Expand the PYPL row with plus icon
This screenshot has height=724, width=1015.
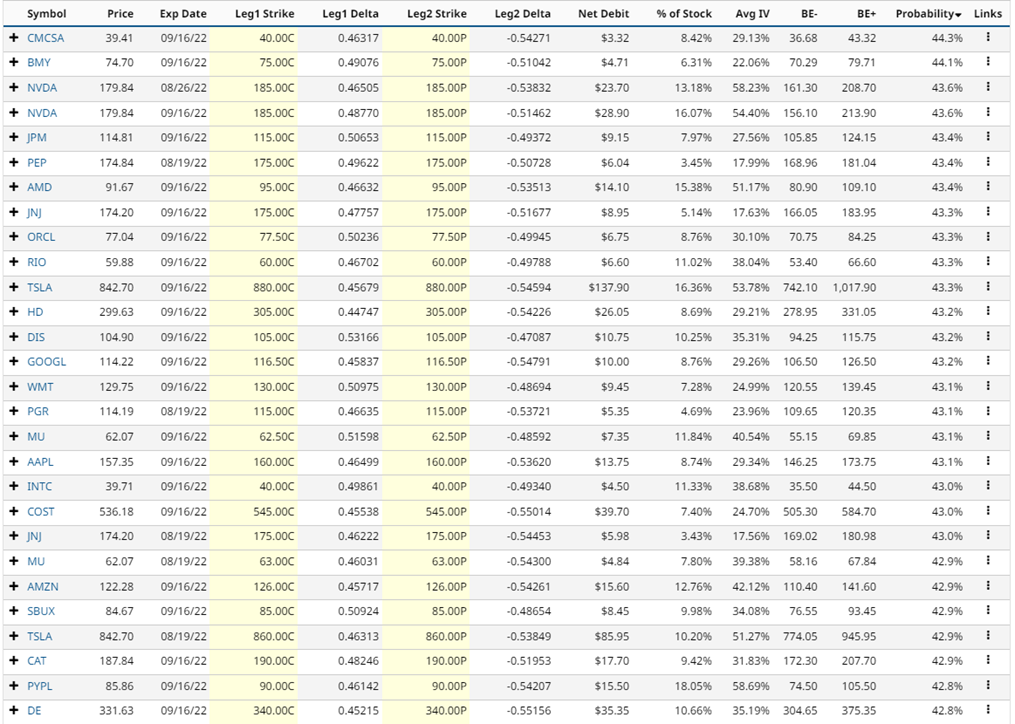click(x=14, y=686)
